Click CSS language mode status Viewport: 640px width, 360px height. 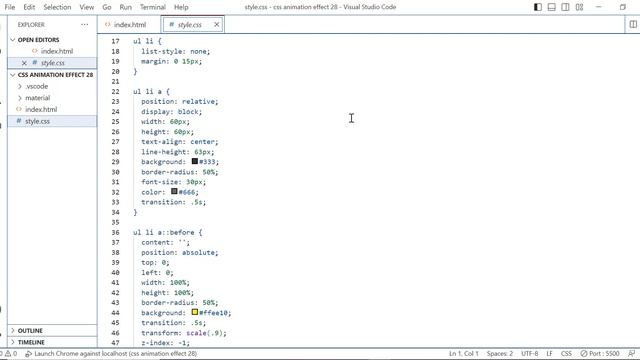pos(566,353)
